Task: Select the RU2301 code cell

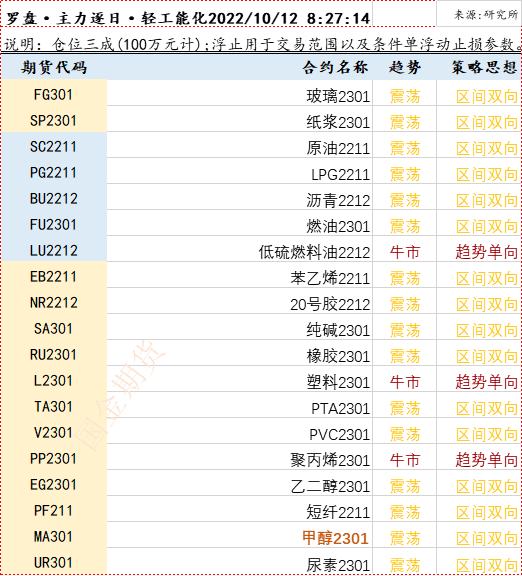Action: [54, 353]
